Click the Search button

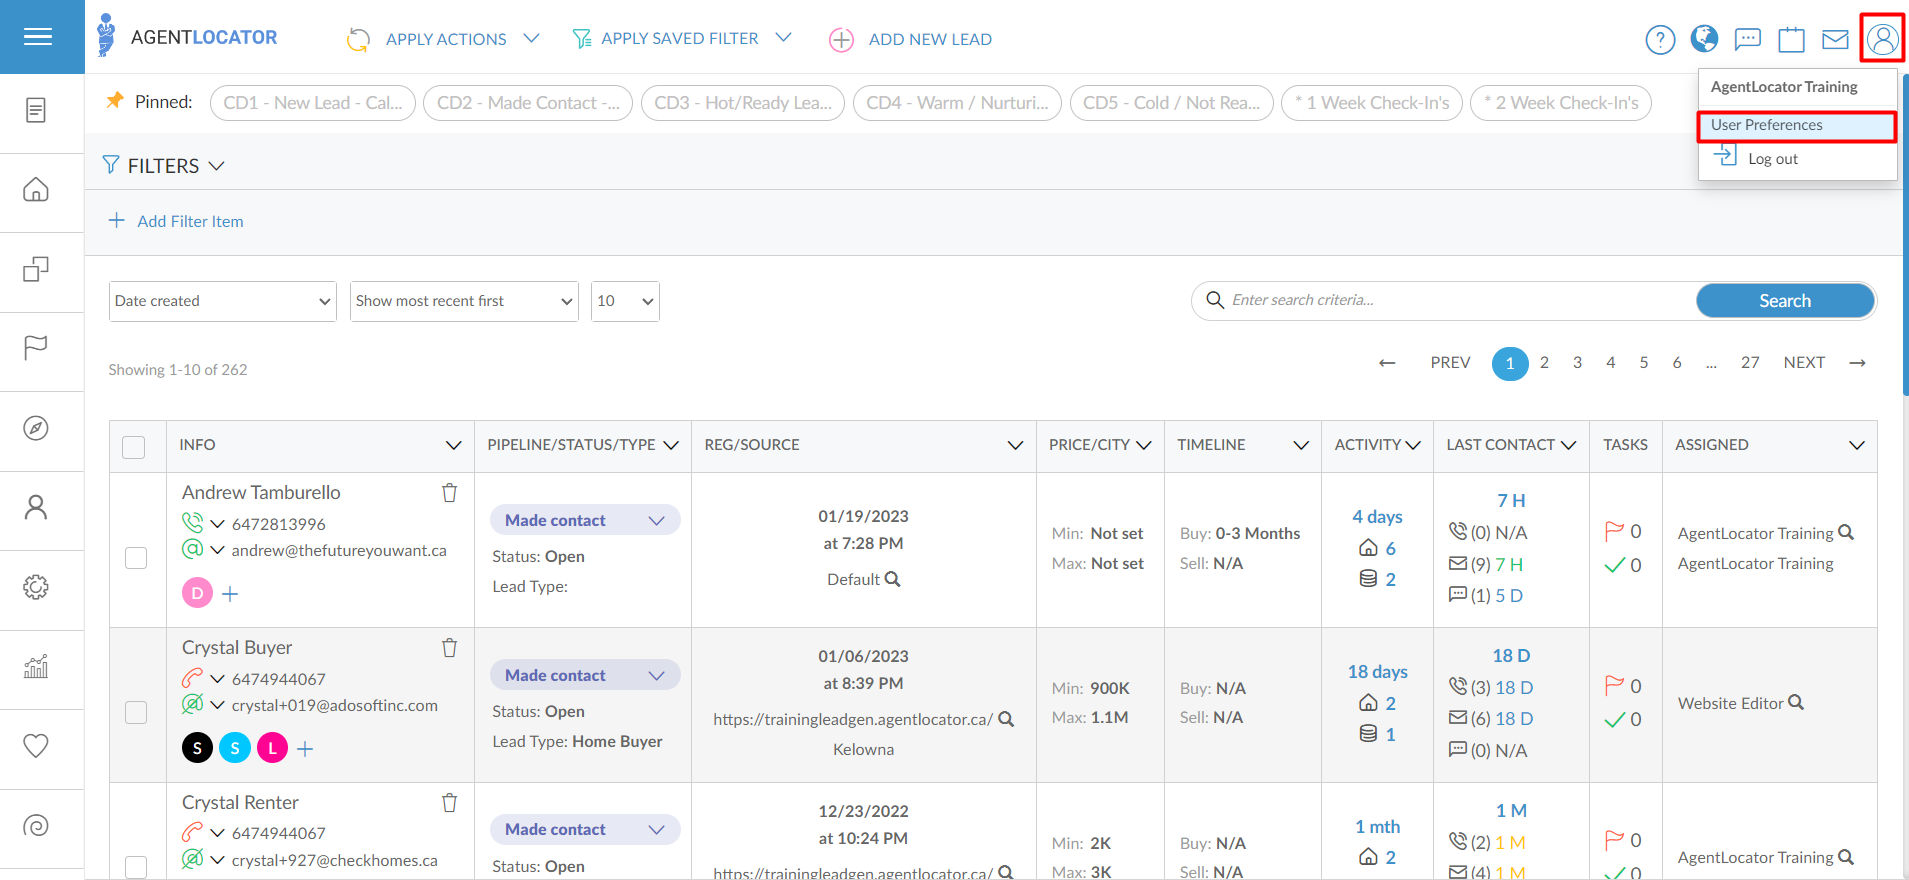[x=1785, y=301]
